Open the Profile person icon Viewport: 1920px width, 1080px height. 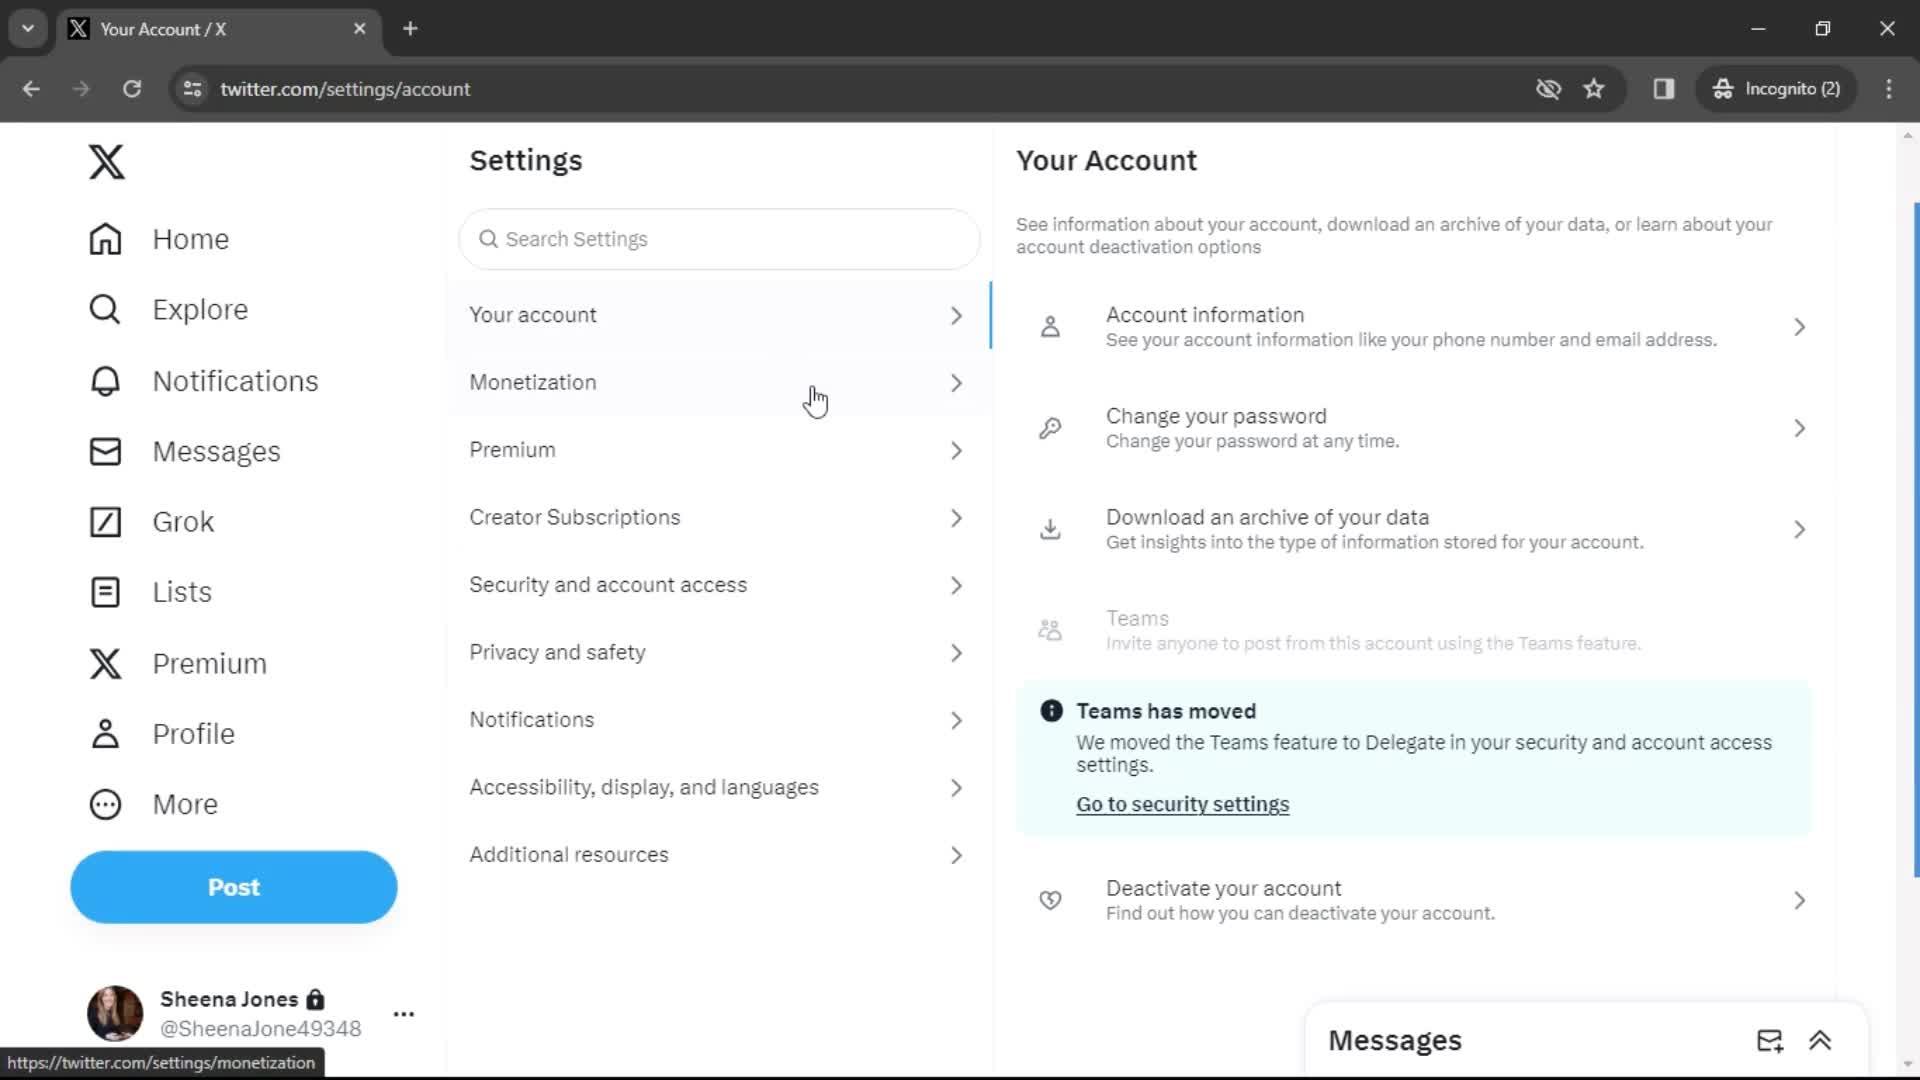pyautogui.click(x=105, y=733)
